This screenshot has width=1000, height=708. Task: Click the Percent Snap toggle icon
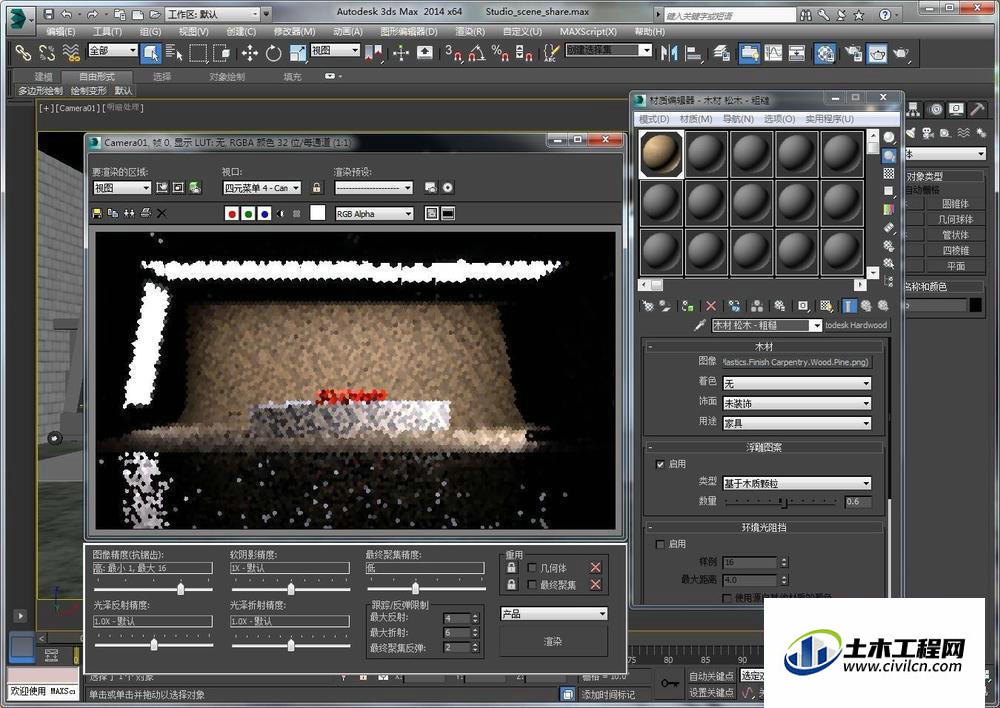pyautogui.click(x=500, y=53)
